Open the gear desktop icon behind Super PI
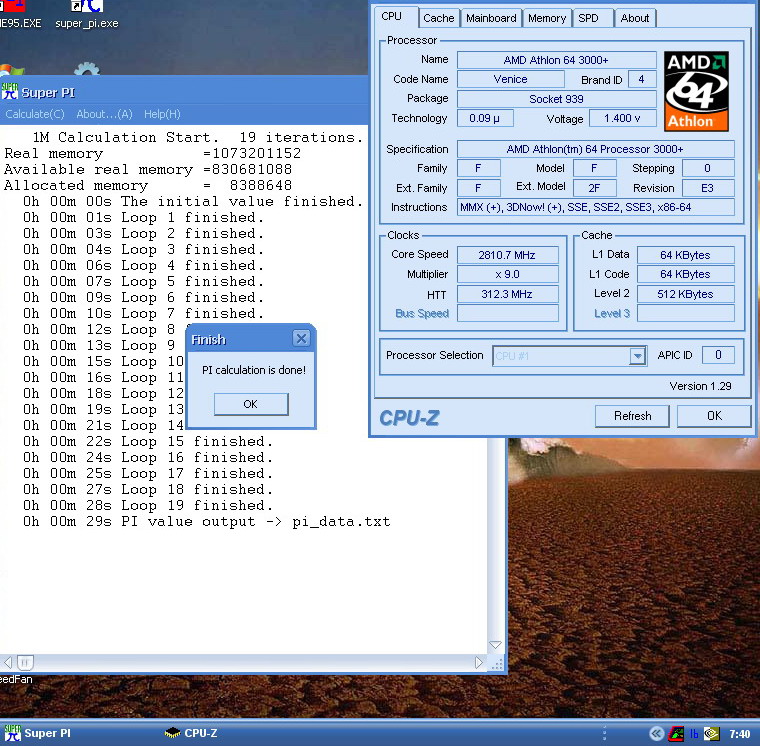760x746 pixels. [87, 70]
